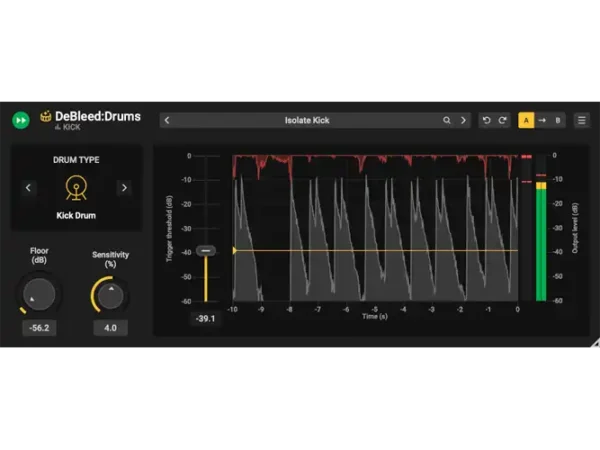The height and width of the screenshot is (450, 600).
Task: Click the Floor value field -56.2
Action: (x=39, y=328)
